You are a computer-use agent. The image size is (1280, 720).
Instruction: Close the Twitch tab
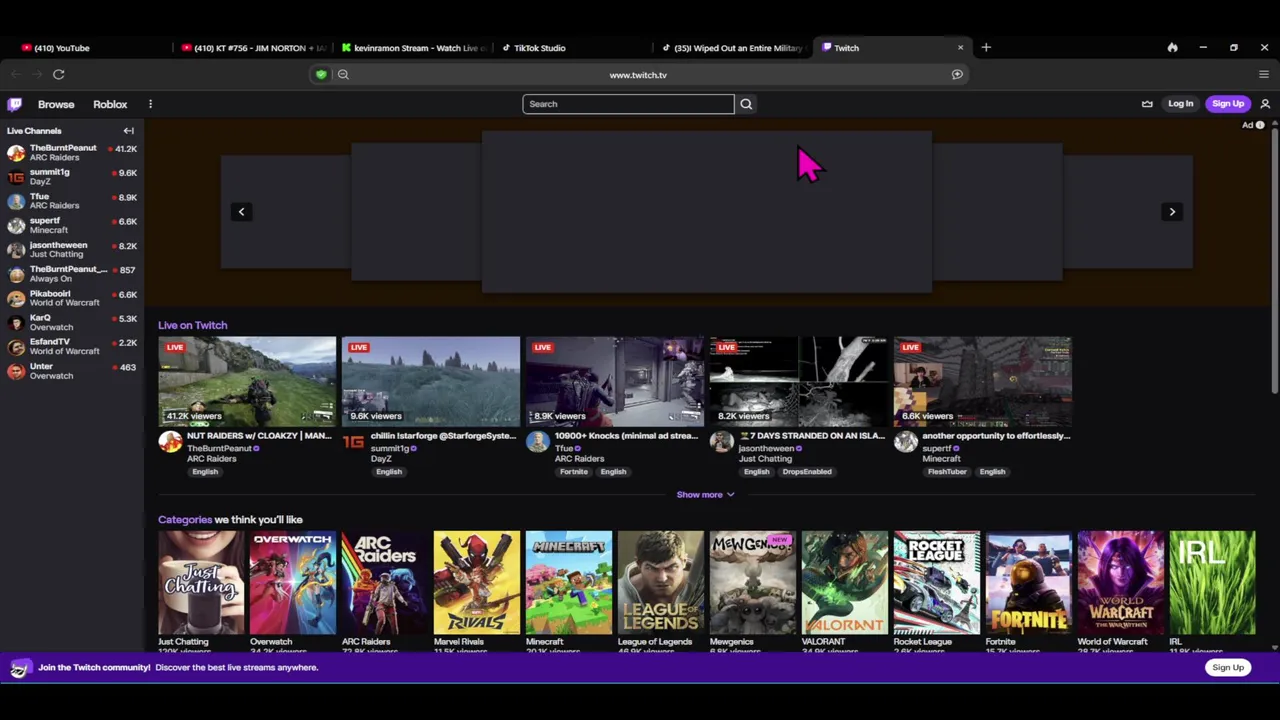click(x=960, y=47)
